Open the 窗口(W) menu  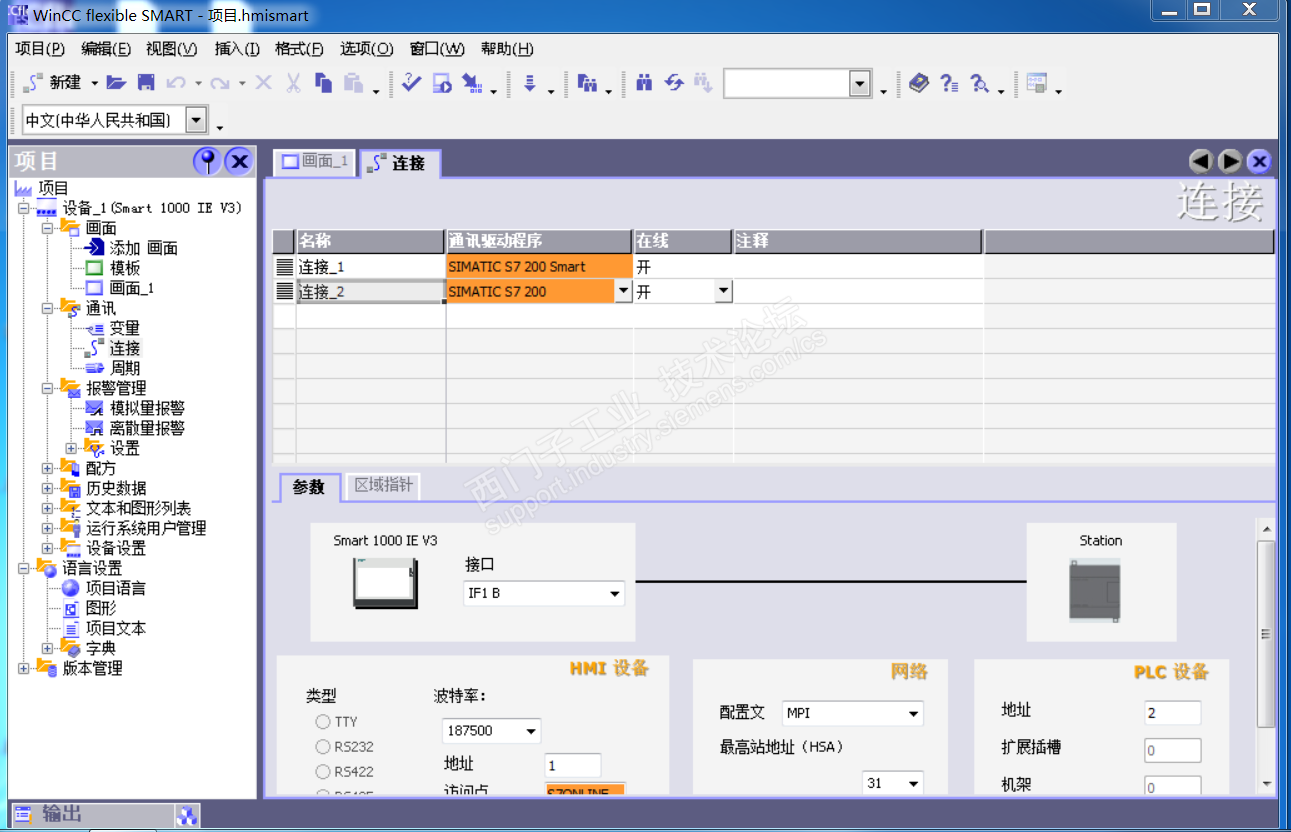[x=438, y=49]
